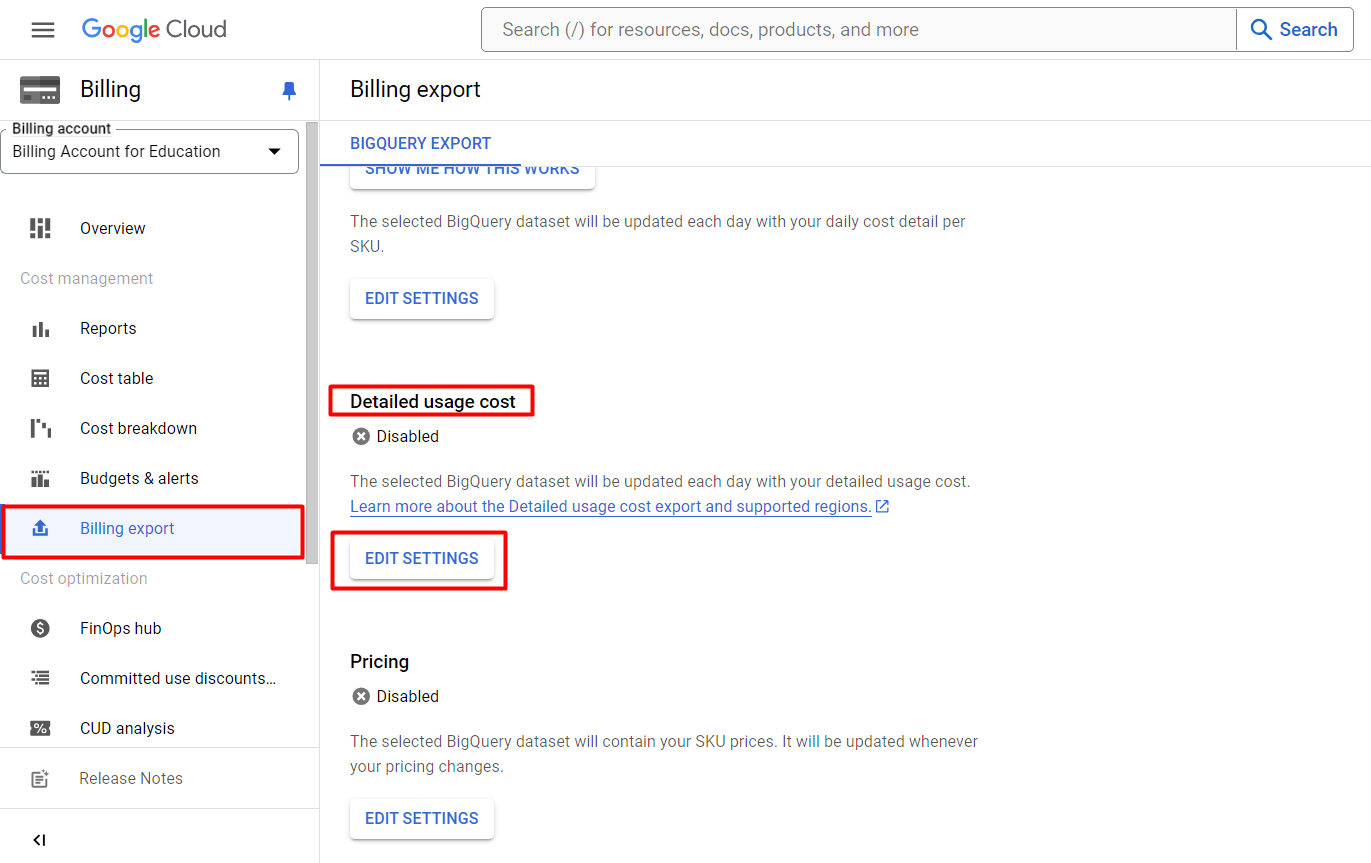Screen dimensions: 1371x863
Task: Unpin Billing with the pin icon
Action: click(x=289, y=91)
